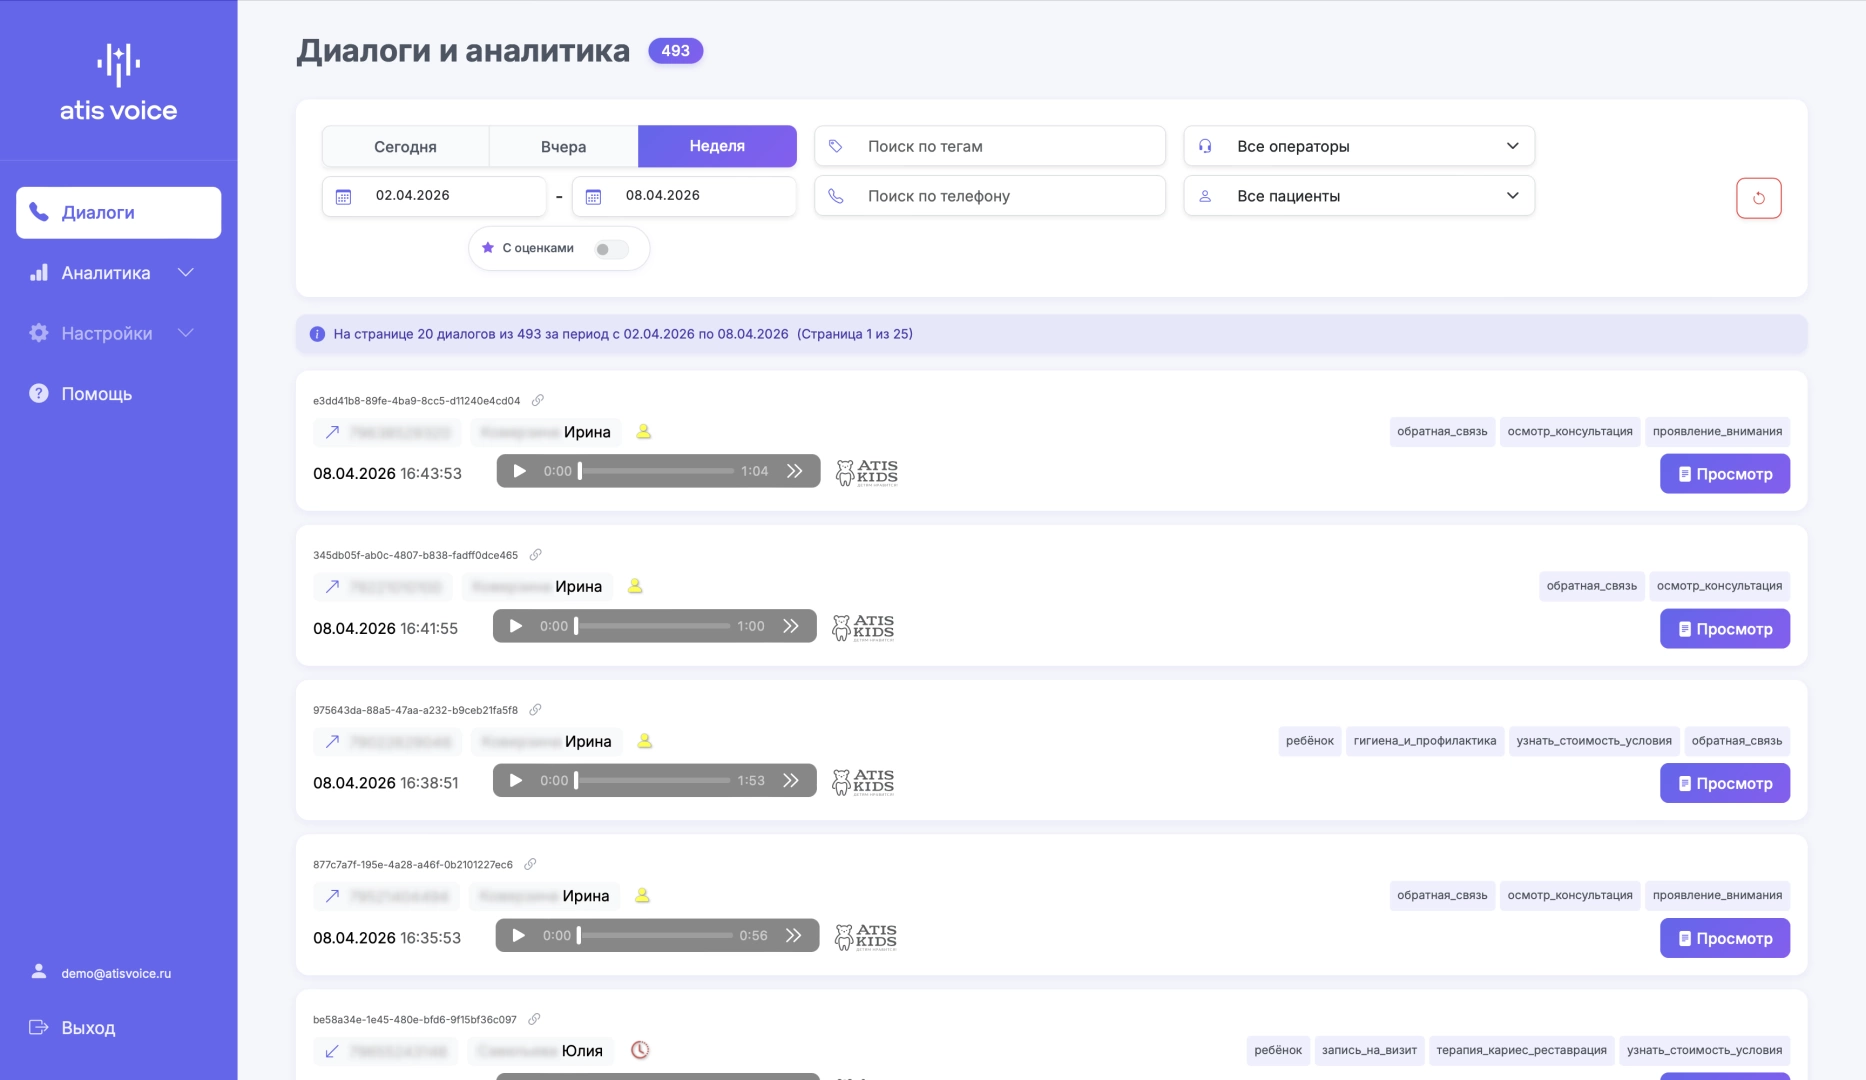
Task: Click the red reset filters icon
Action: point(1758,198)
